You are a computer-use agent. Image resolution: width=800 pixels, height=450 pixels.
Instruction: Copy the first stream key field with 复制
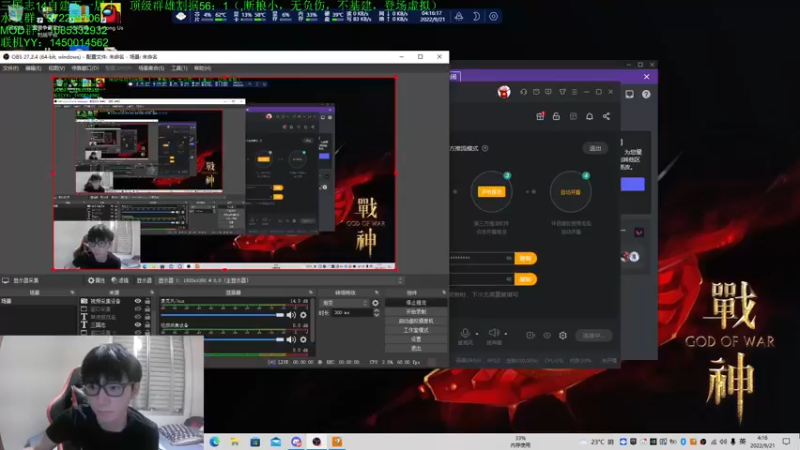[526, 258]
